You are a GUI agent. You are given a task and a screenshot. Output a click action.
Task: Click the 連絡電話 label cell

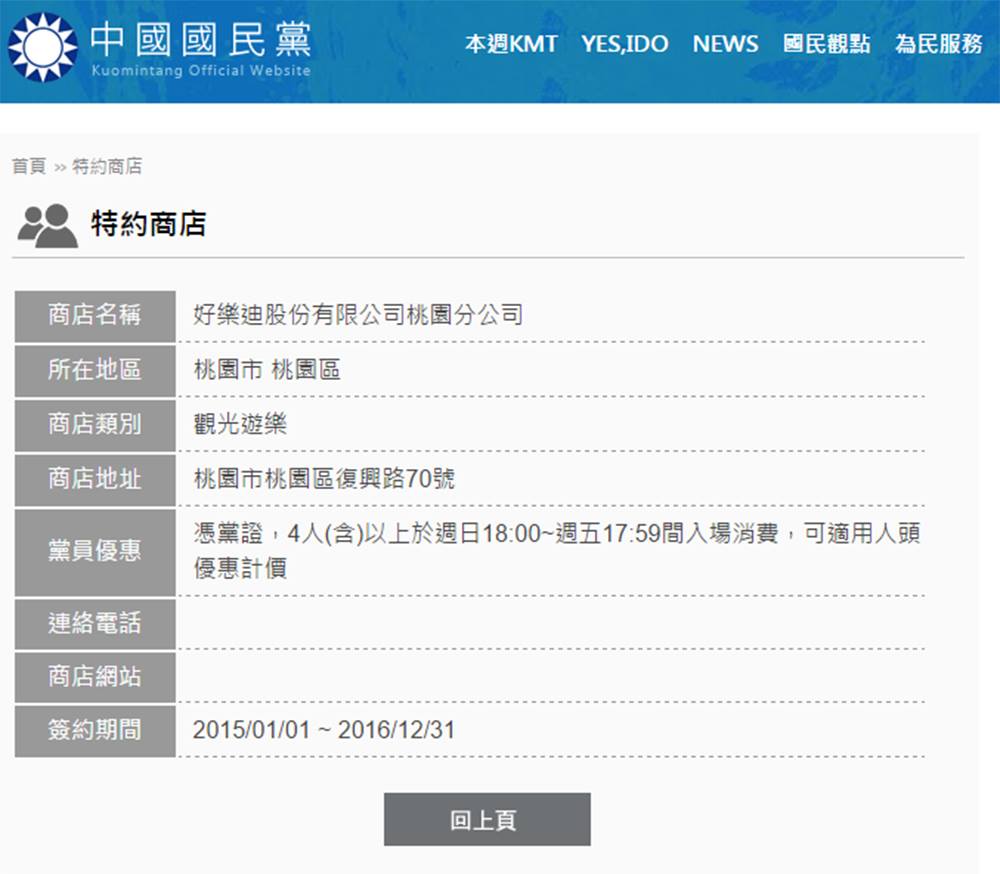coord(95,624)
